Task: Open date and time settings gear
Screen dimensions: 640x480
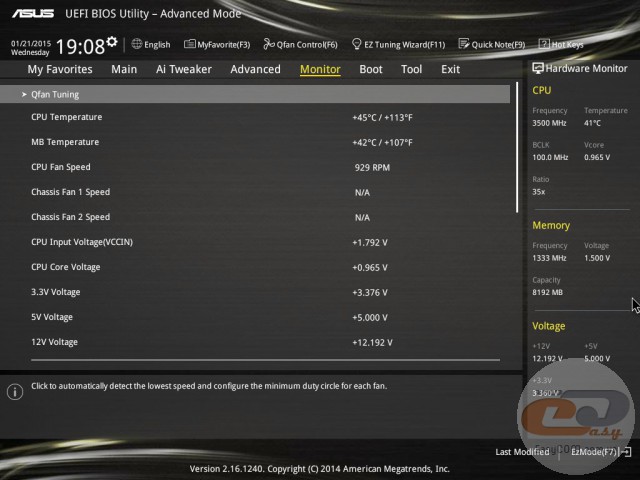Action: (112, 42)
